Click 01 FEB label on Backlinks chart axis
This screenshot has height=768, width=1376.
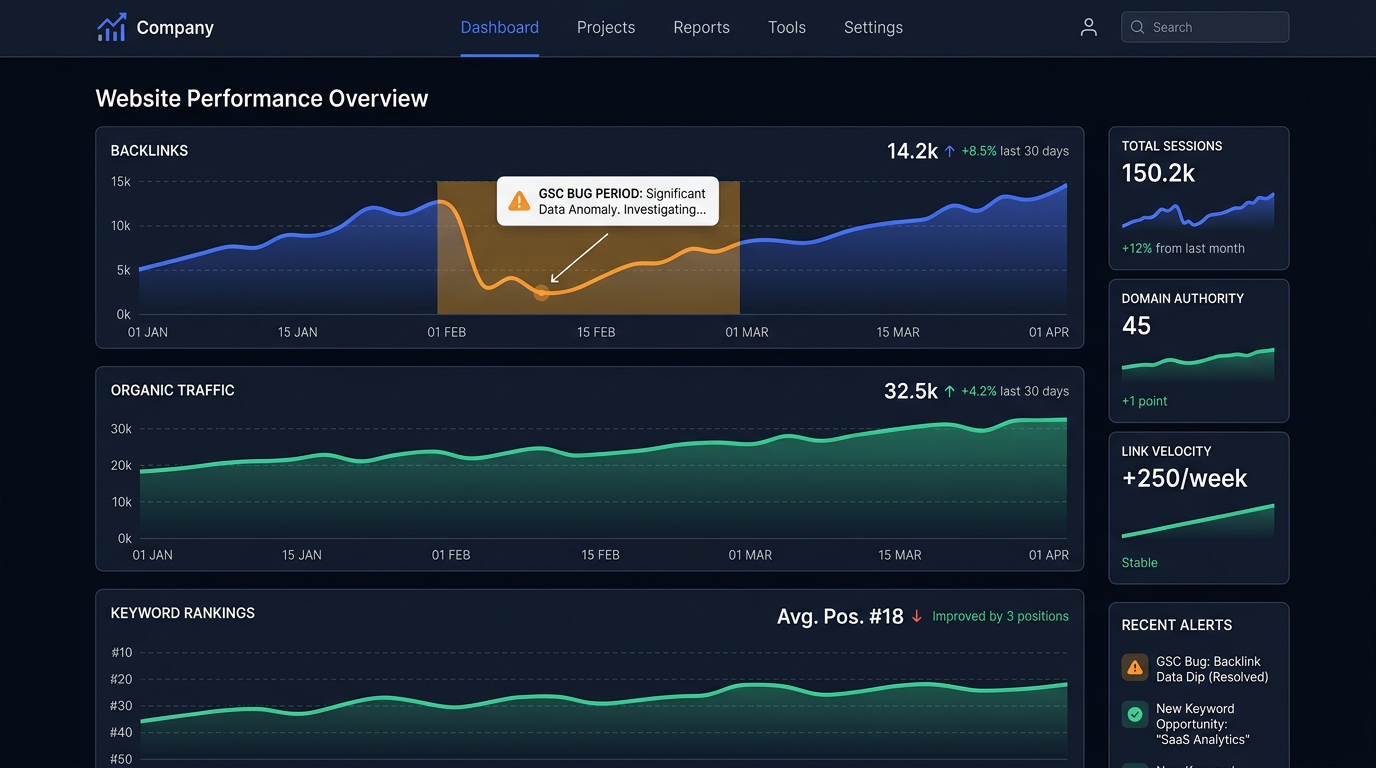[447, 332]
